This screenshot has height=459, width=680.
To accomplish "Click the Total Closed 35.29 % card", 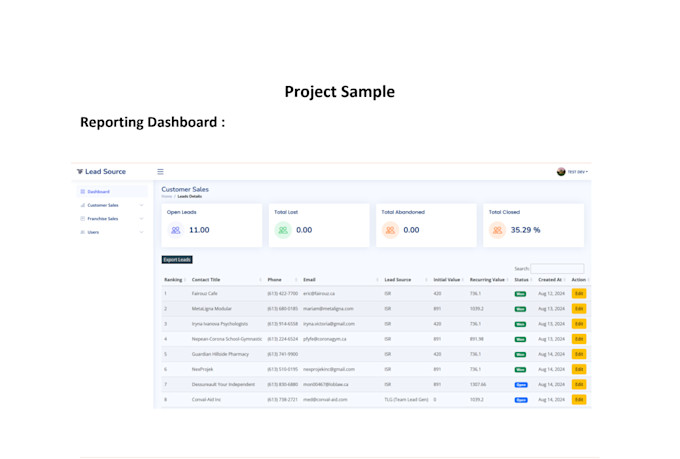I will pyautogui.click(x=534, y=226).
